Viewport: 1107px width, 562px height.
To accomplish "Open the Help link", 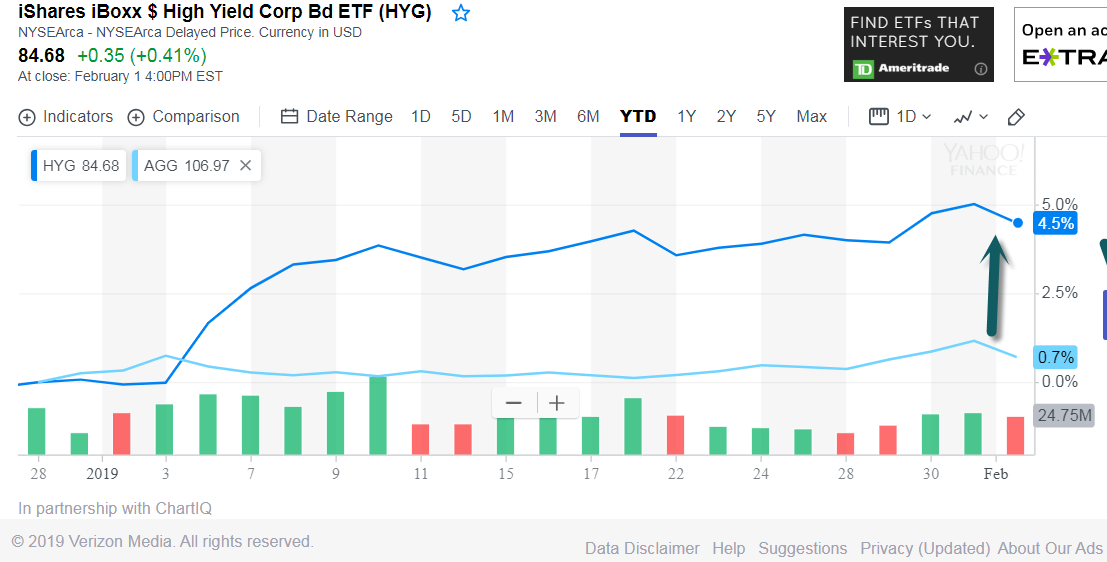I will point(729,549).
